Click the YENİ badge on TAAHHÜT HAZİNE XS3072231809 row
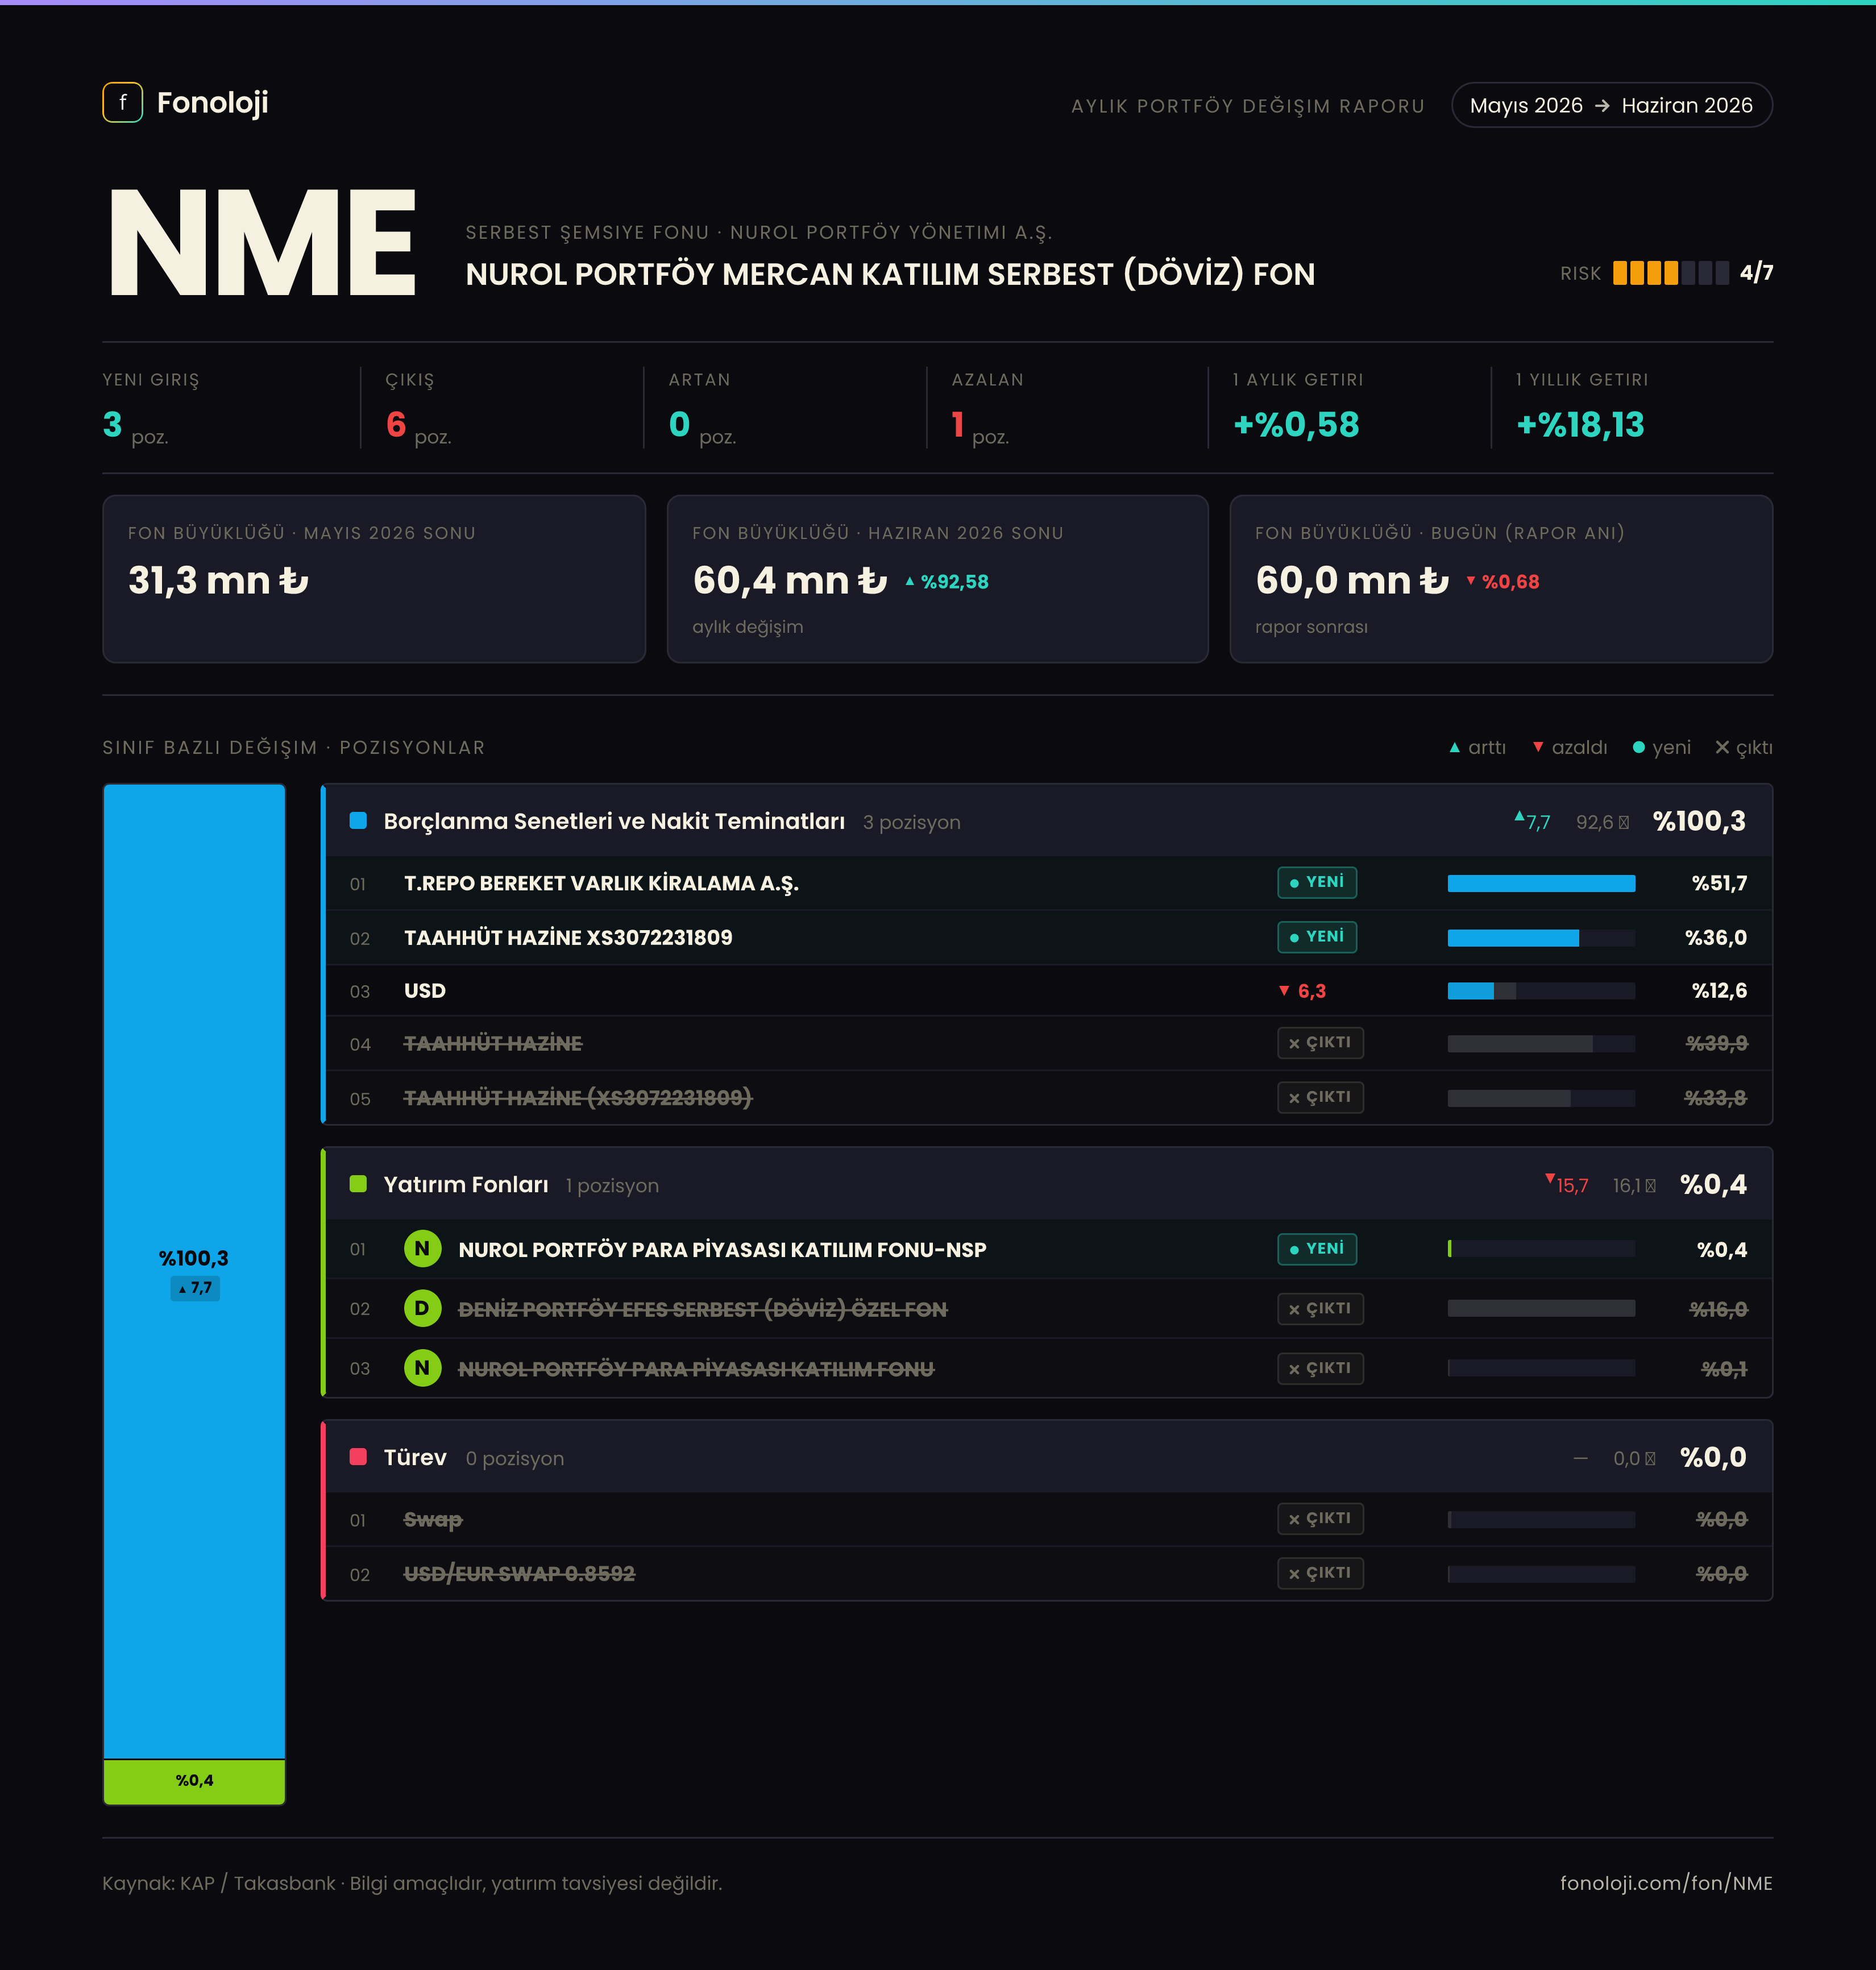Screen dimensions: 1876x1970 (x=1317, y=937)
